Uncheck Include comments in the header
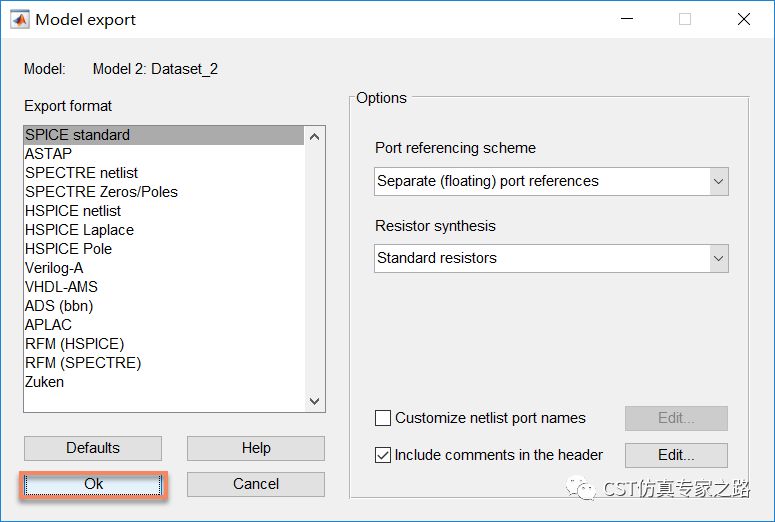The image size is (775, 522). (383, 455)
